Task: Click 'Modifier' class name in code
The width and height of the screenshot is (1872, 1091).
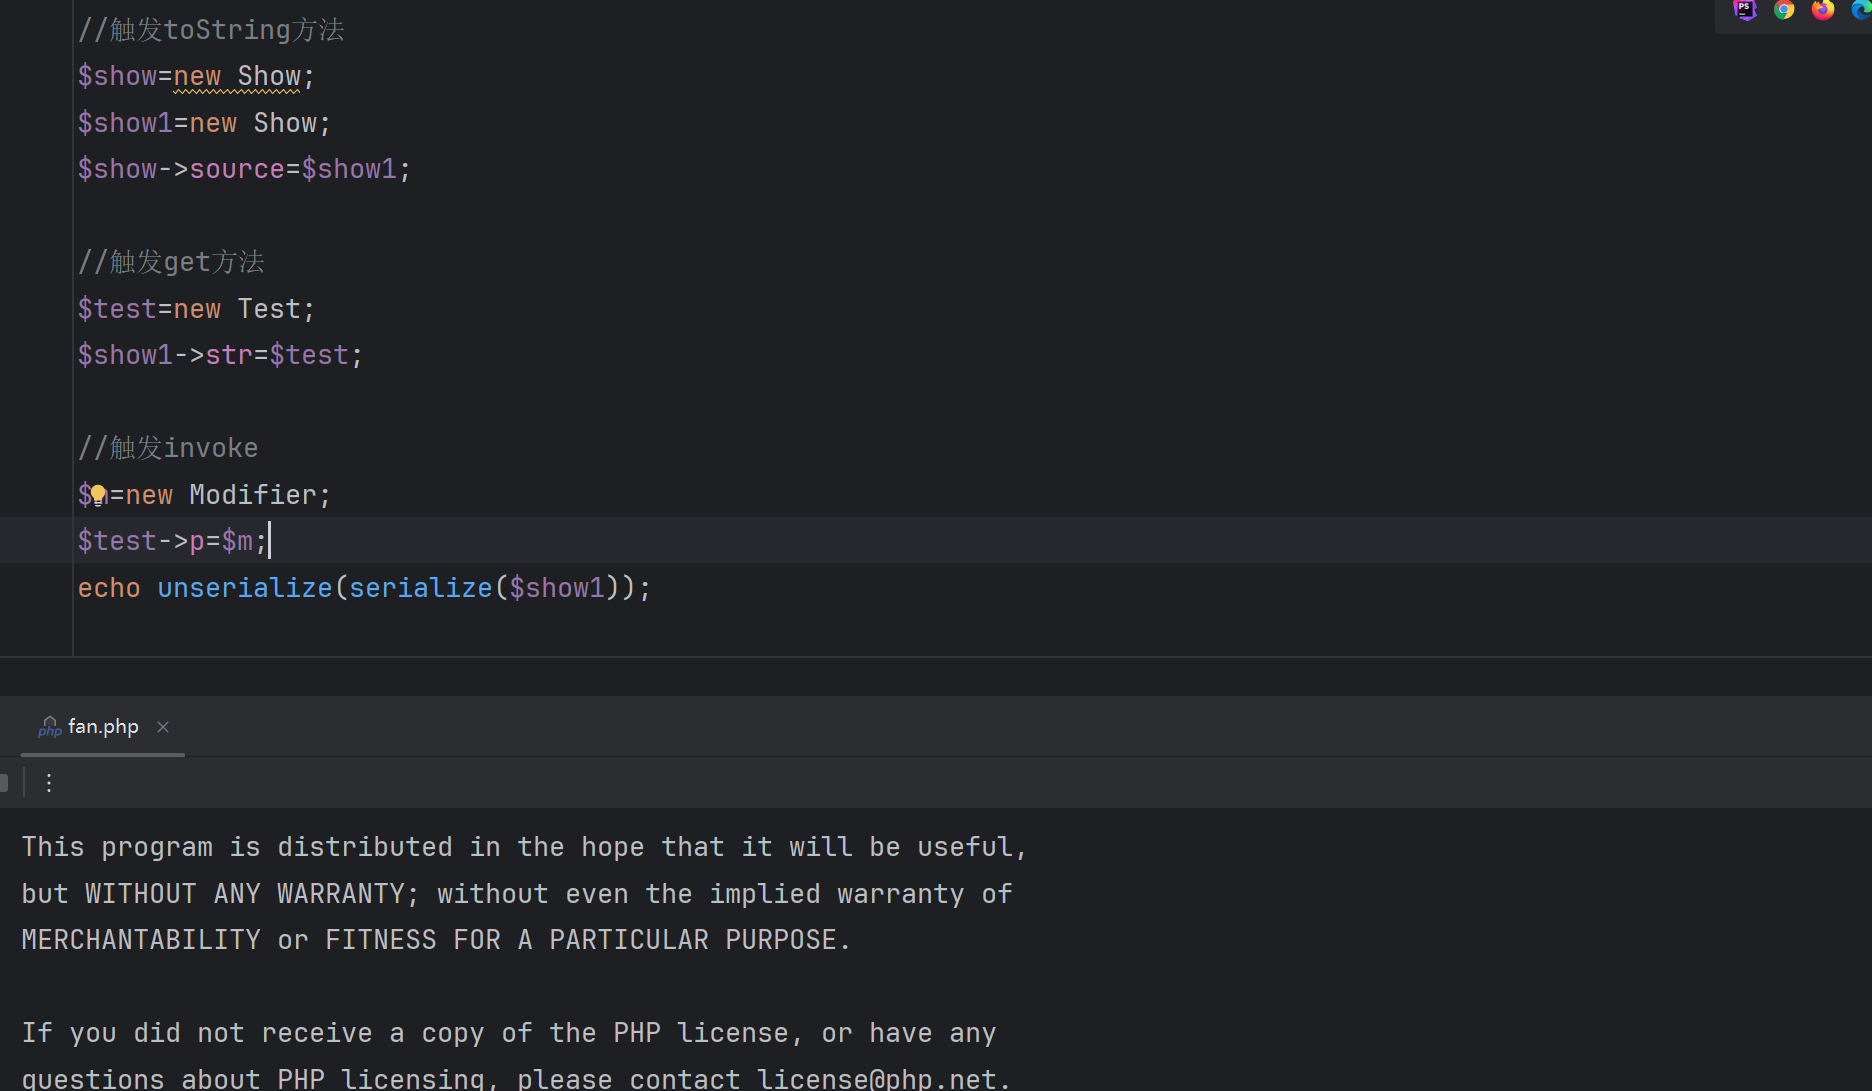Action: (253, 495)
